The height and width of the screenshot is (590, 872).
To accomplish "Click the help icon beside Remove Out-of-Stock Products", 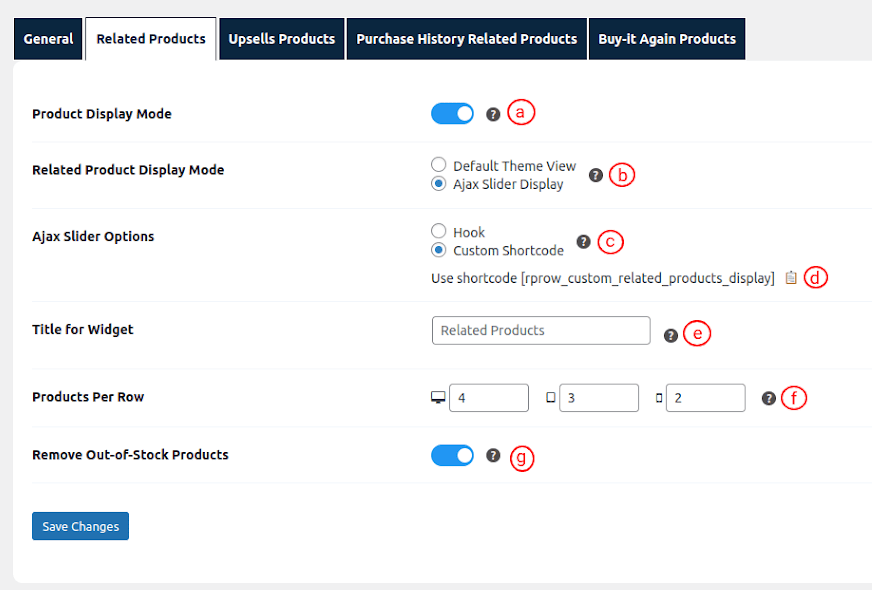I will pyautogui.click(x=492, y=455).
